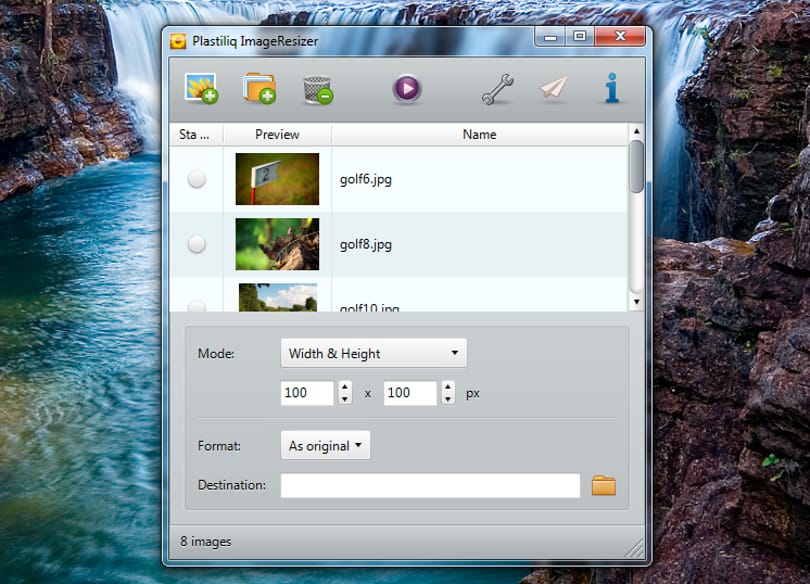Click the list scrollbar up arrow
Viewport: 810px width, 584px height.
tap(636, 131)
